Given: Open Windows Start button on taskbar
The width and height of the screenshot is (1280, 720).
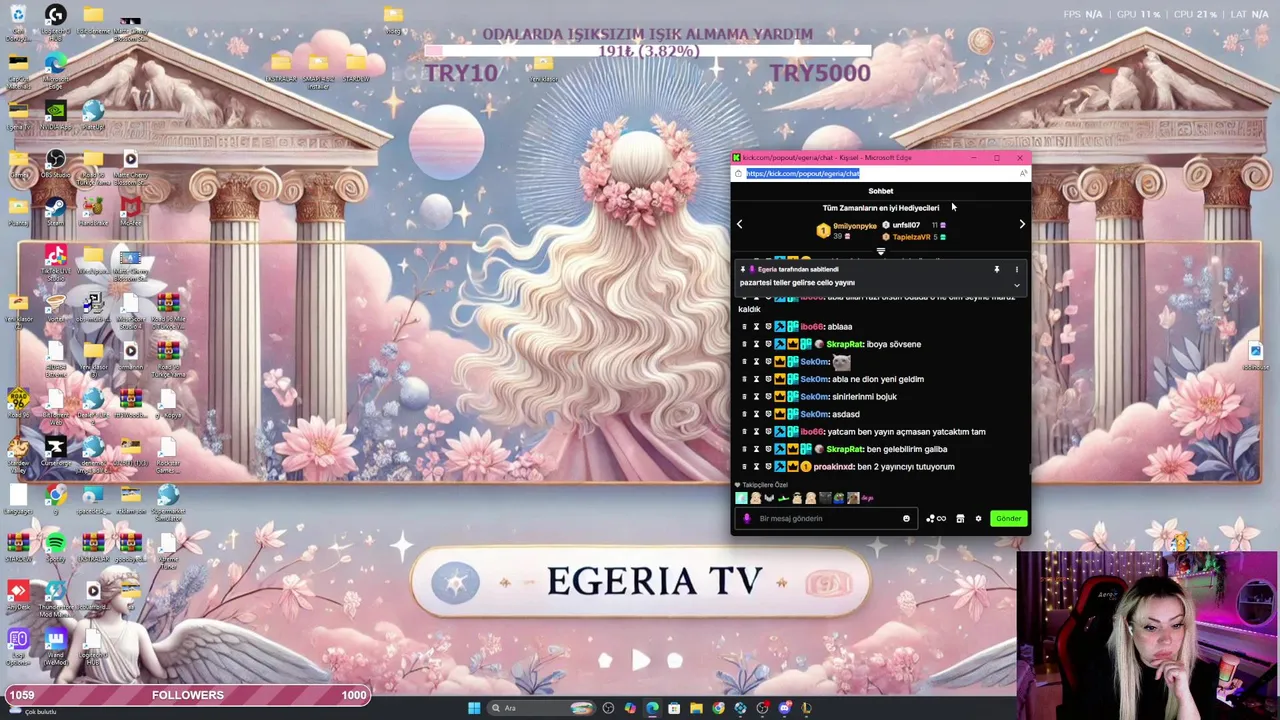Looking at the screenshot, I should 474,708.
